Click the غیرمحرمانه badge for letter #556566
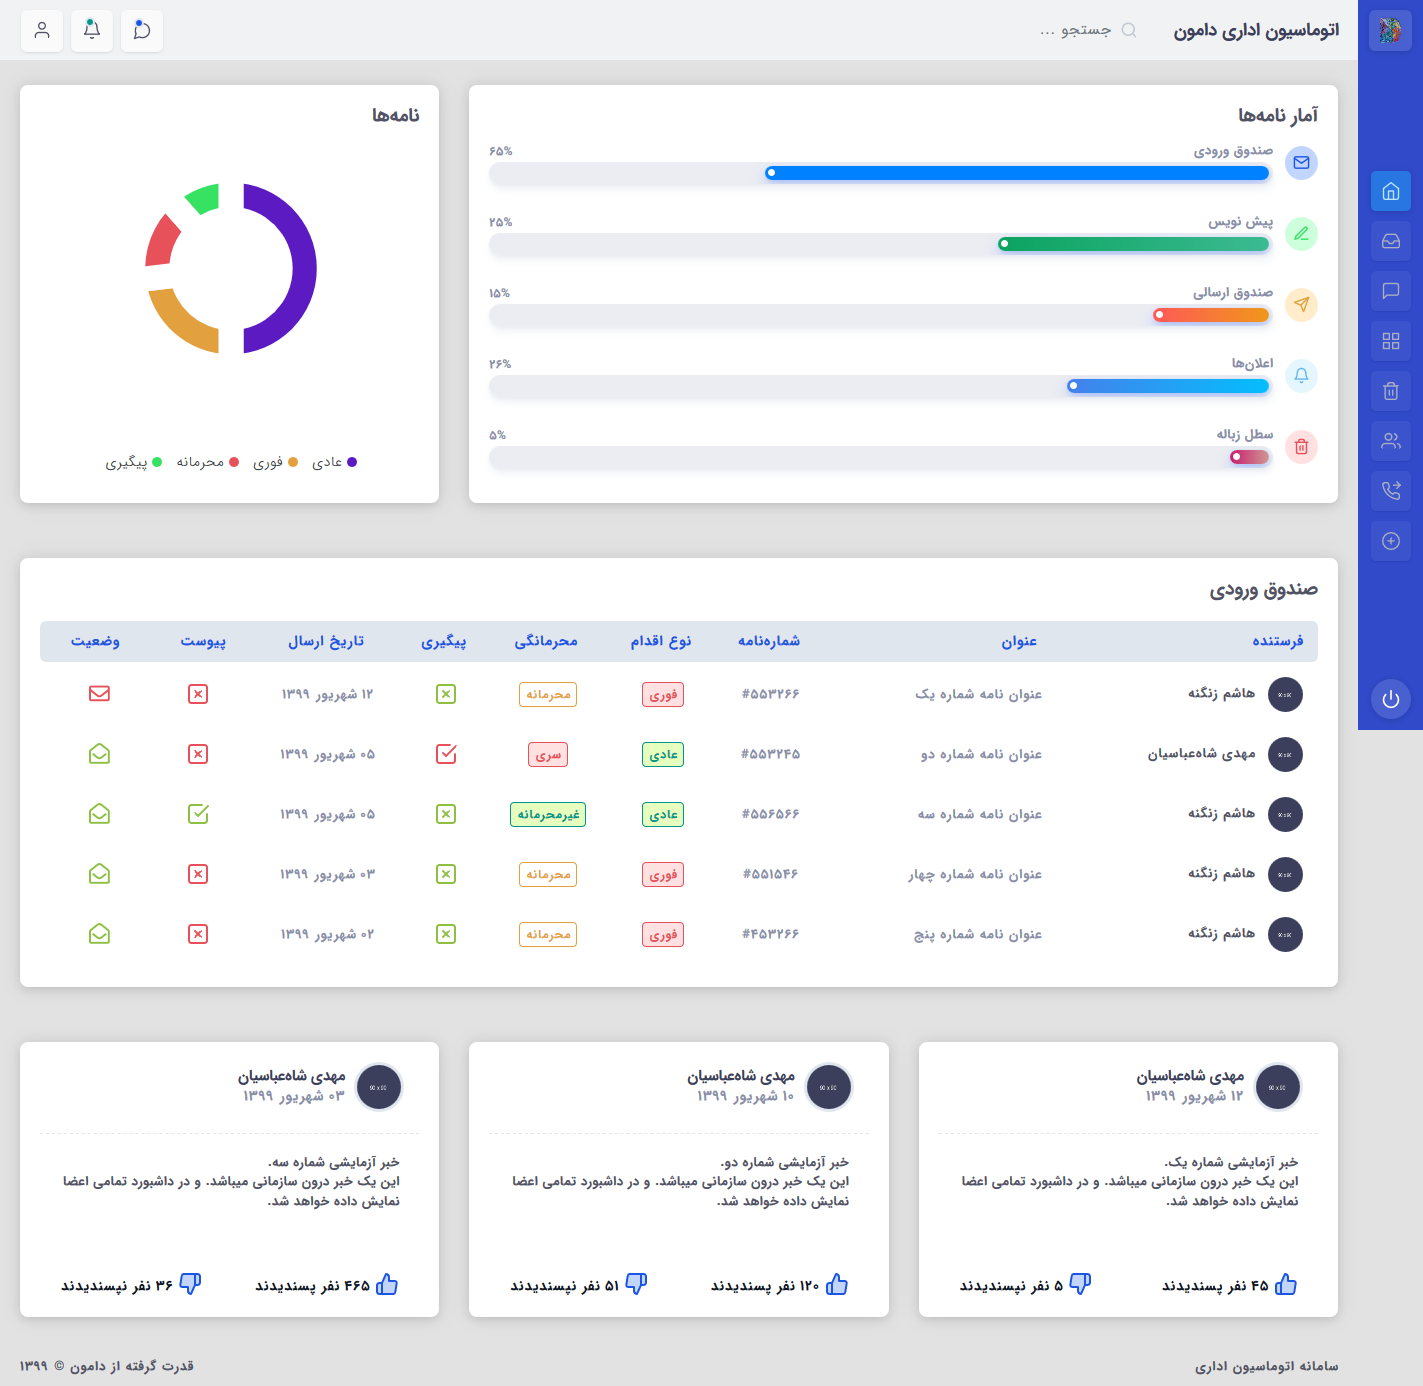 click(x=548, y=814)
